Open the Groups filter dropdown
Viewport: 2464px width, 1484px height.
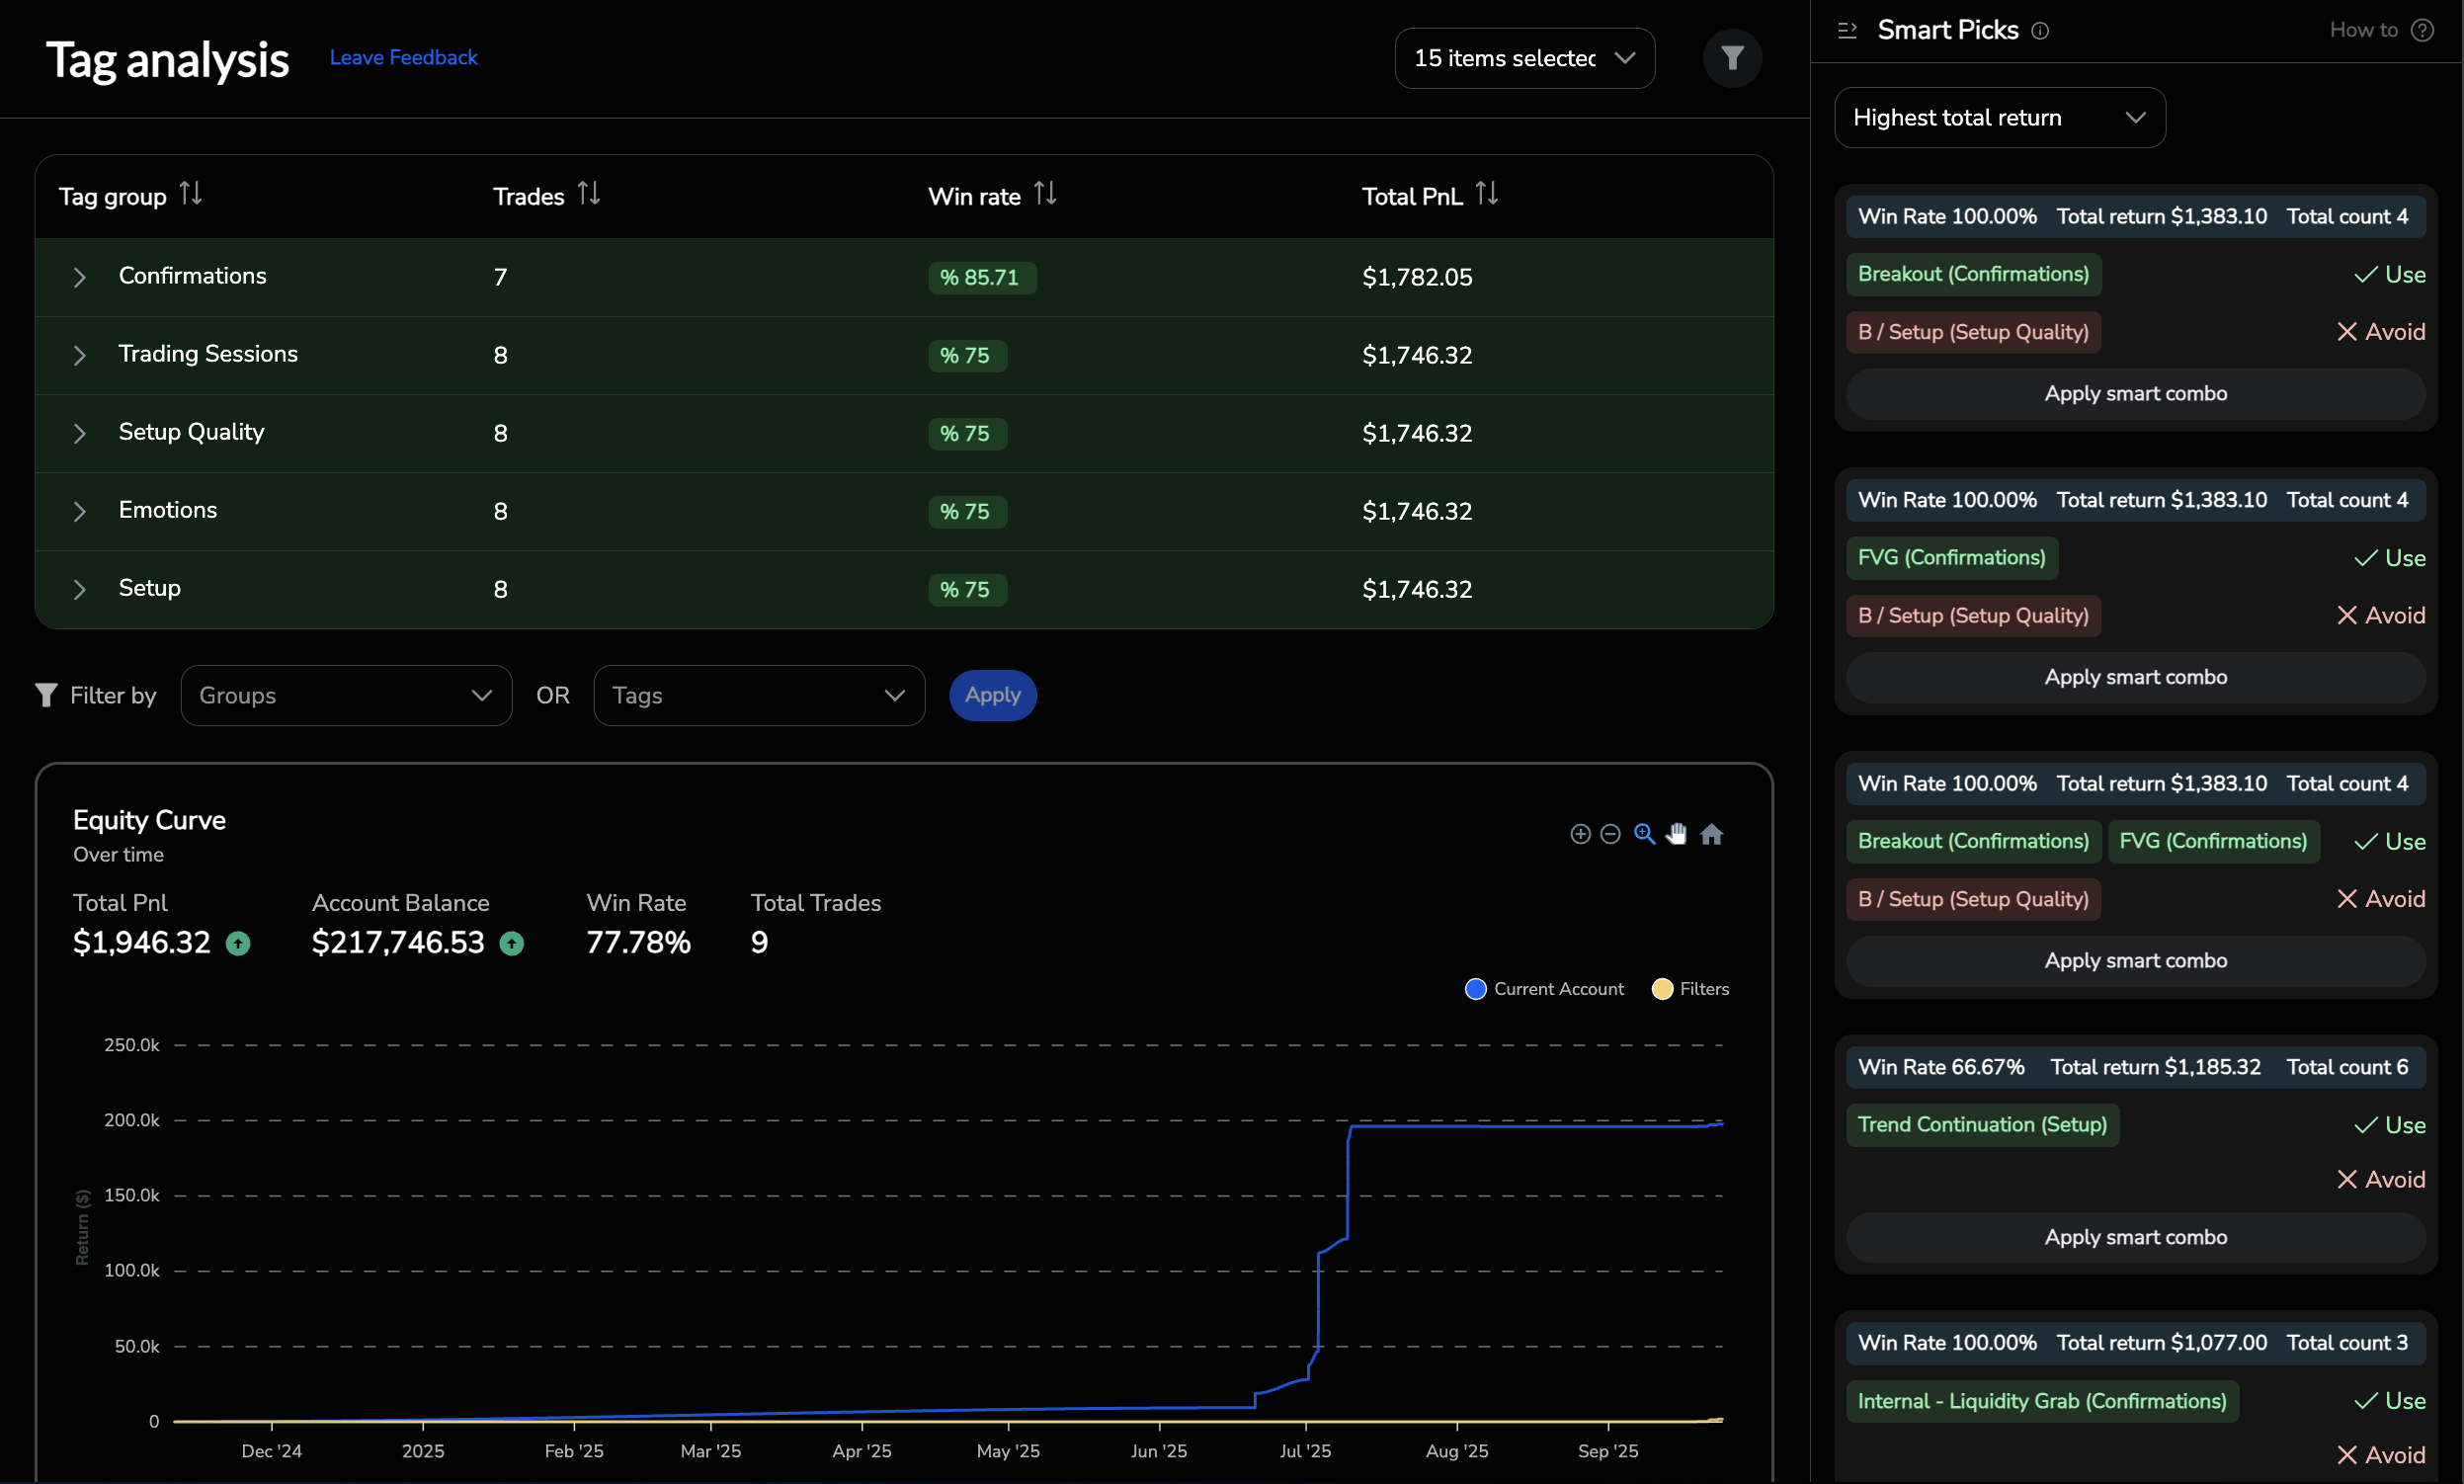[346, 695]
